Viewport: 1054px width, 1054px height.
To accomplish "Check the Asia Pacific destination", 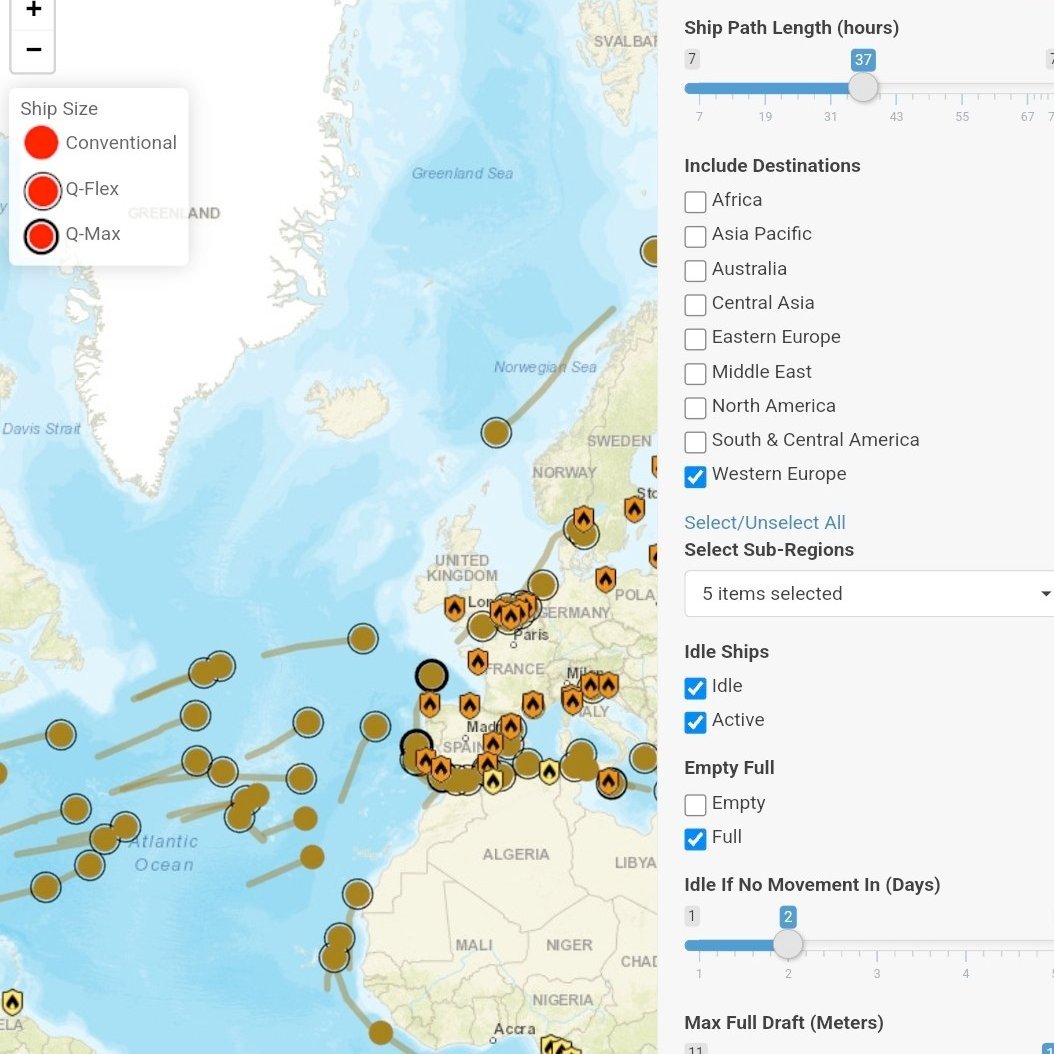I will 695,236.
